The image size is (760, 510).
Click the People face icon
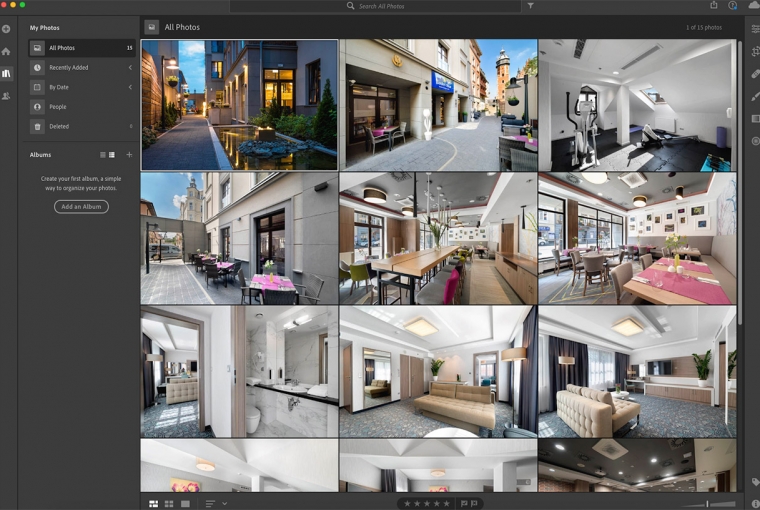pyautogui.click(x=37, y=107)
